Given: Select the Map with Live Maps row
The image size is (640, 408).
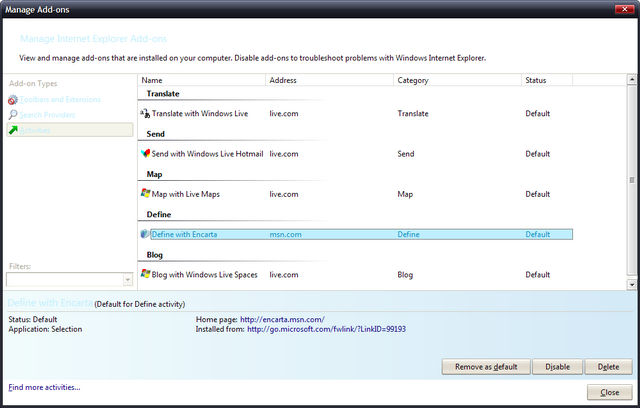Looking at the screenshot, I should 356,194.
